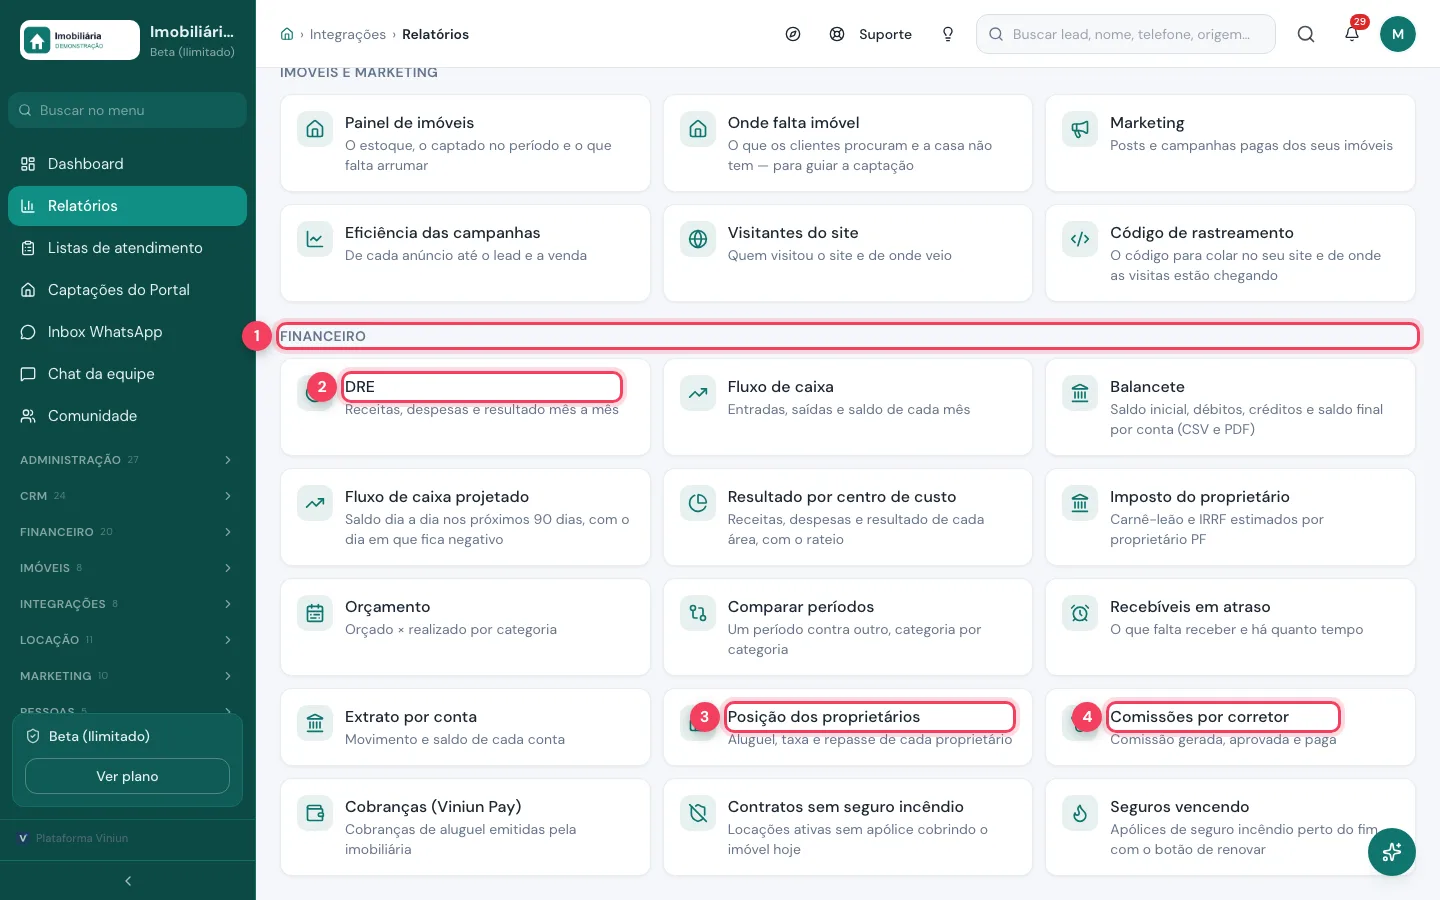Expand the MARKETING sidebar section
The width and height of the screenshot is (1440, 900).
pos(128,676)
